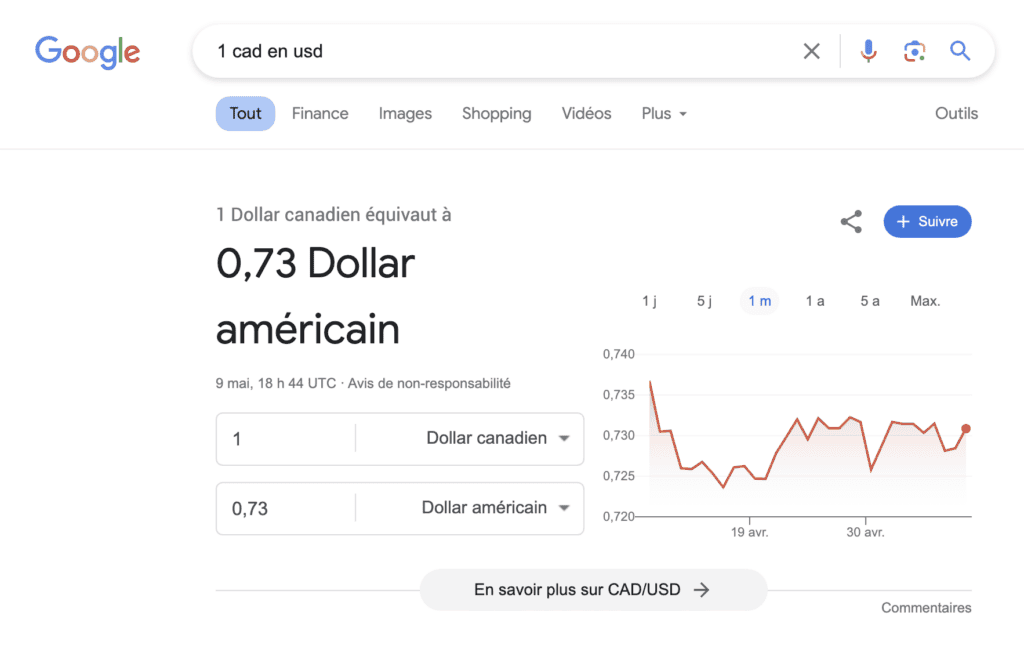Click the latest data point on the chart

coord(964,428)
